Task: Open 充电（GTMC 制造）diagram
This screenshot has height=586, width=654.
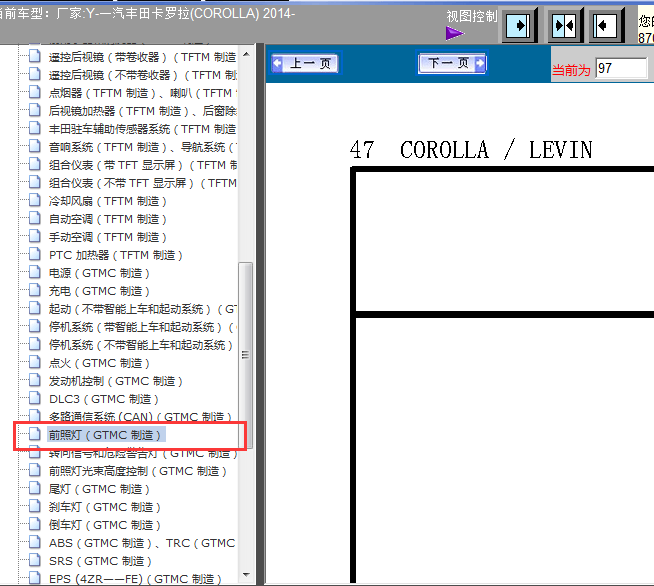Action: (x=99, y=291)
